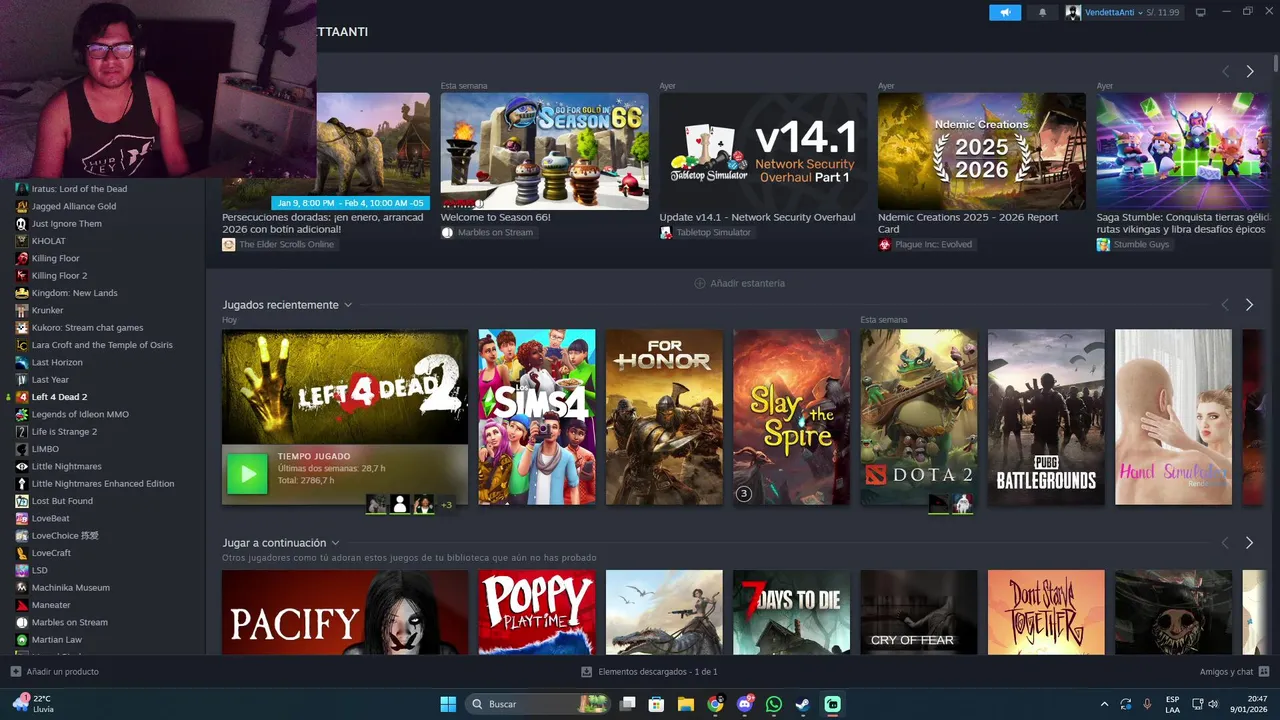Open the 7 Days to Die cover
This screenshot has height=720, width=1280.
click(791, 612)
